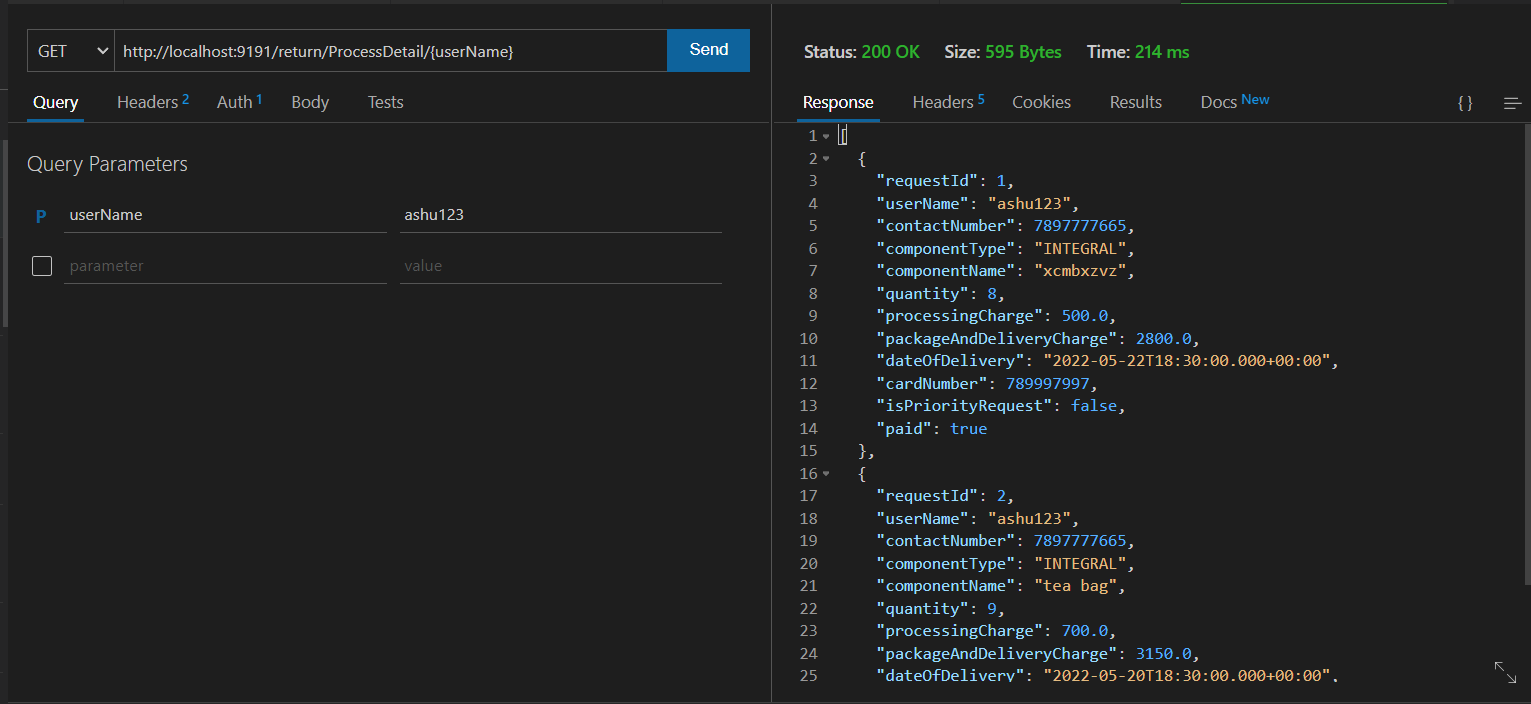
Task: Enable the empty query parameter checkbox
Action: [x=42, y=266]
